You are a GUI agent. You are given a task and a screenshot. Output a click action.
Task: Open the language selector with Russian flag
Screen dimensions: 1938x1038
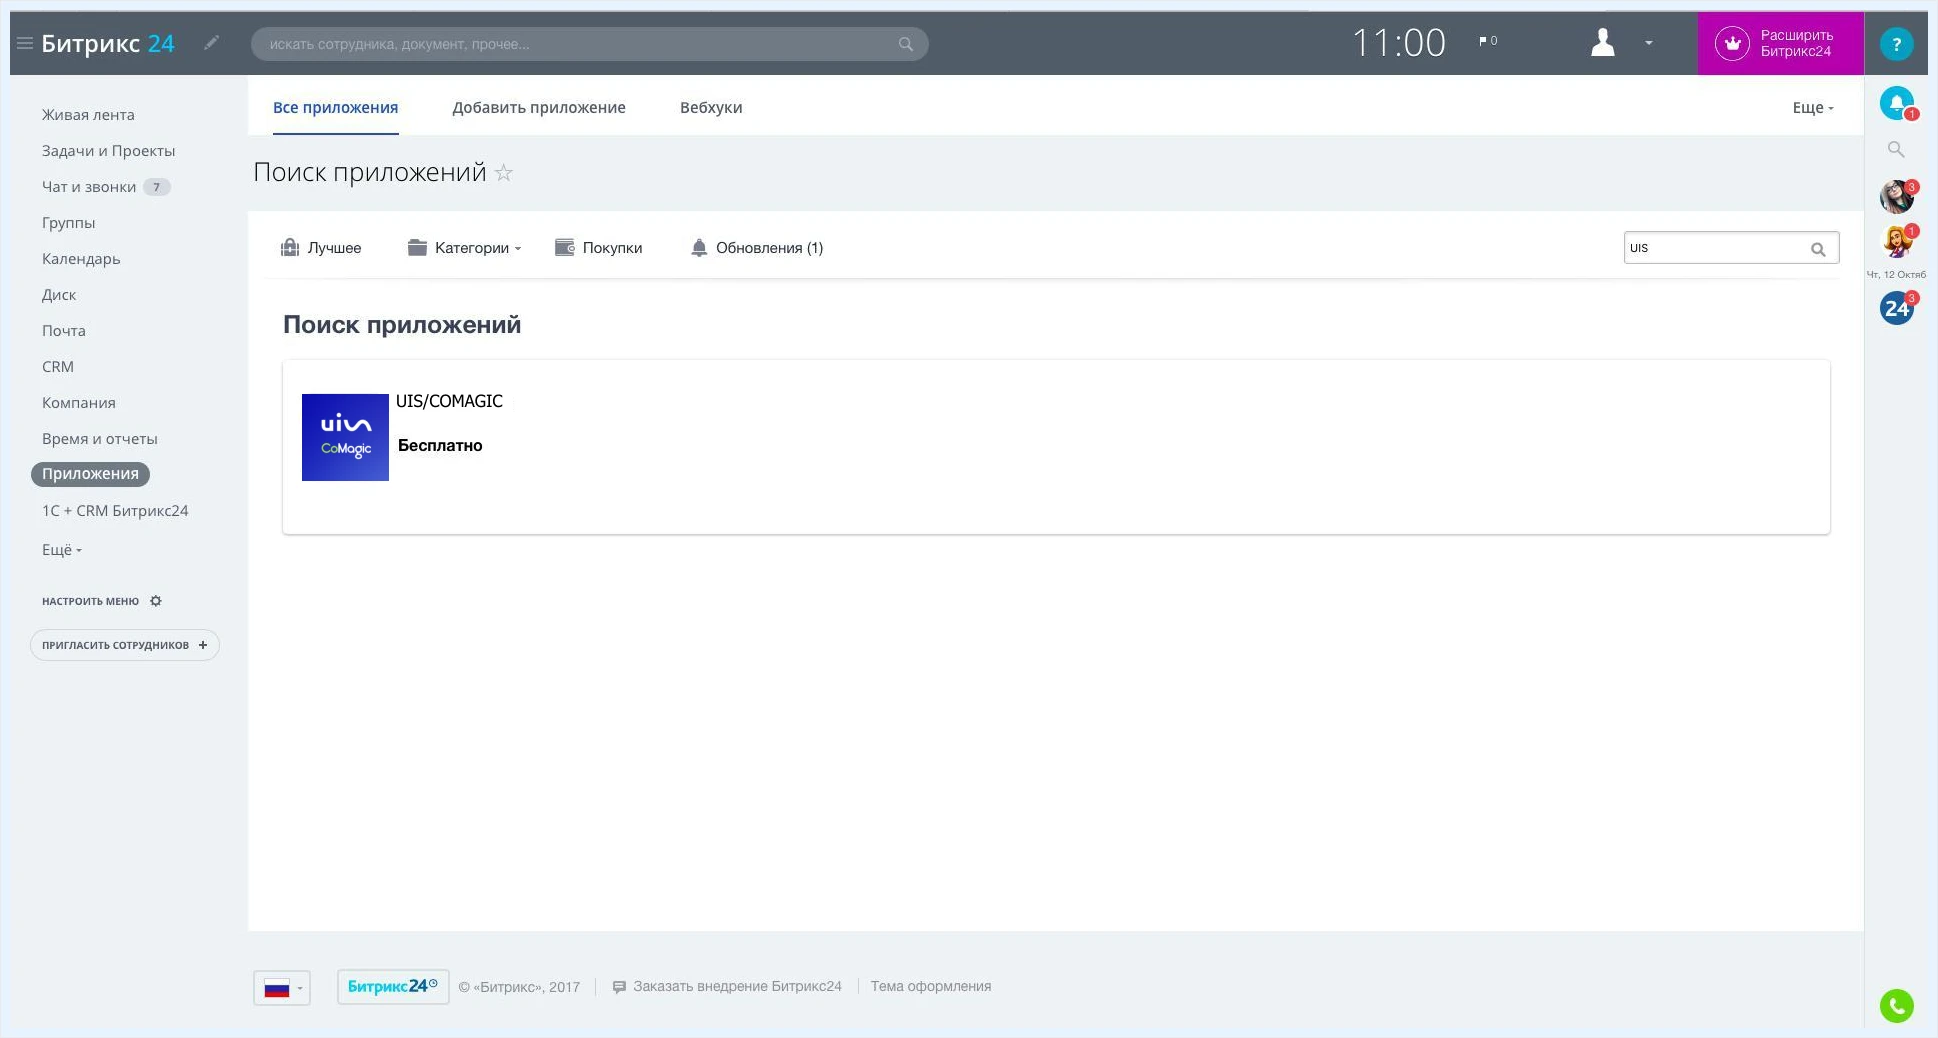click(x=282, y=988)
